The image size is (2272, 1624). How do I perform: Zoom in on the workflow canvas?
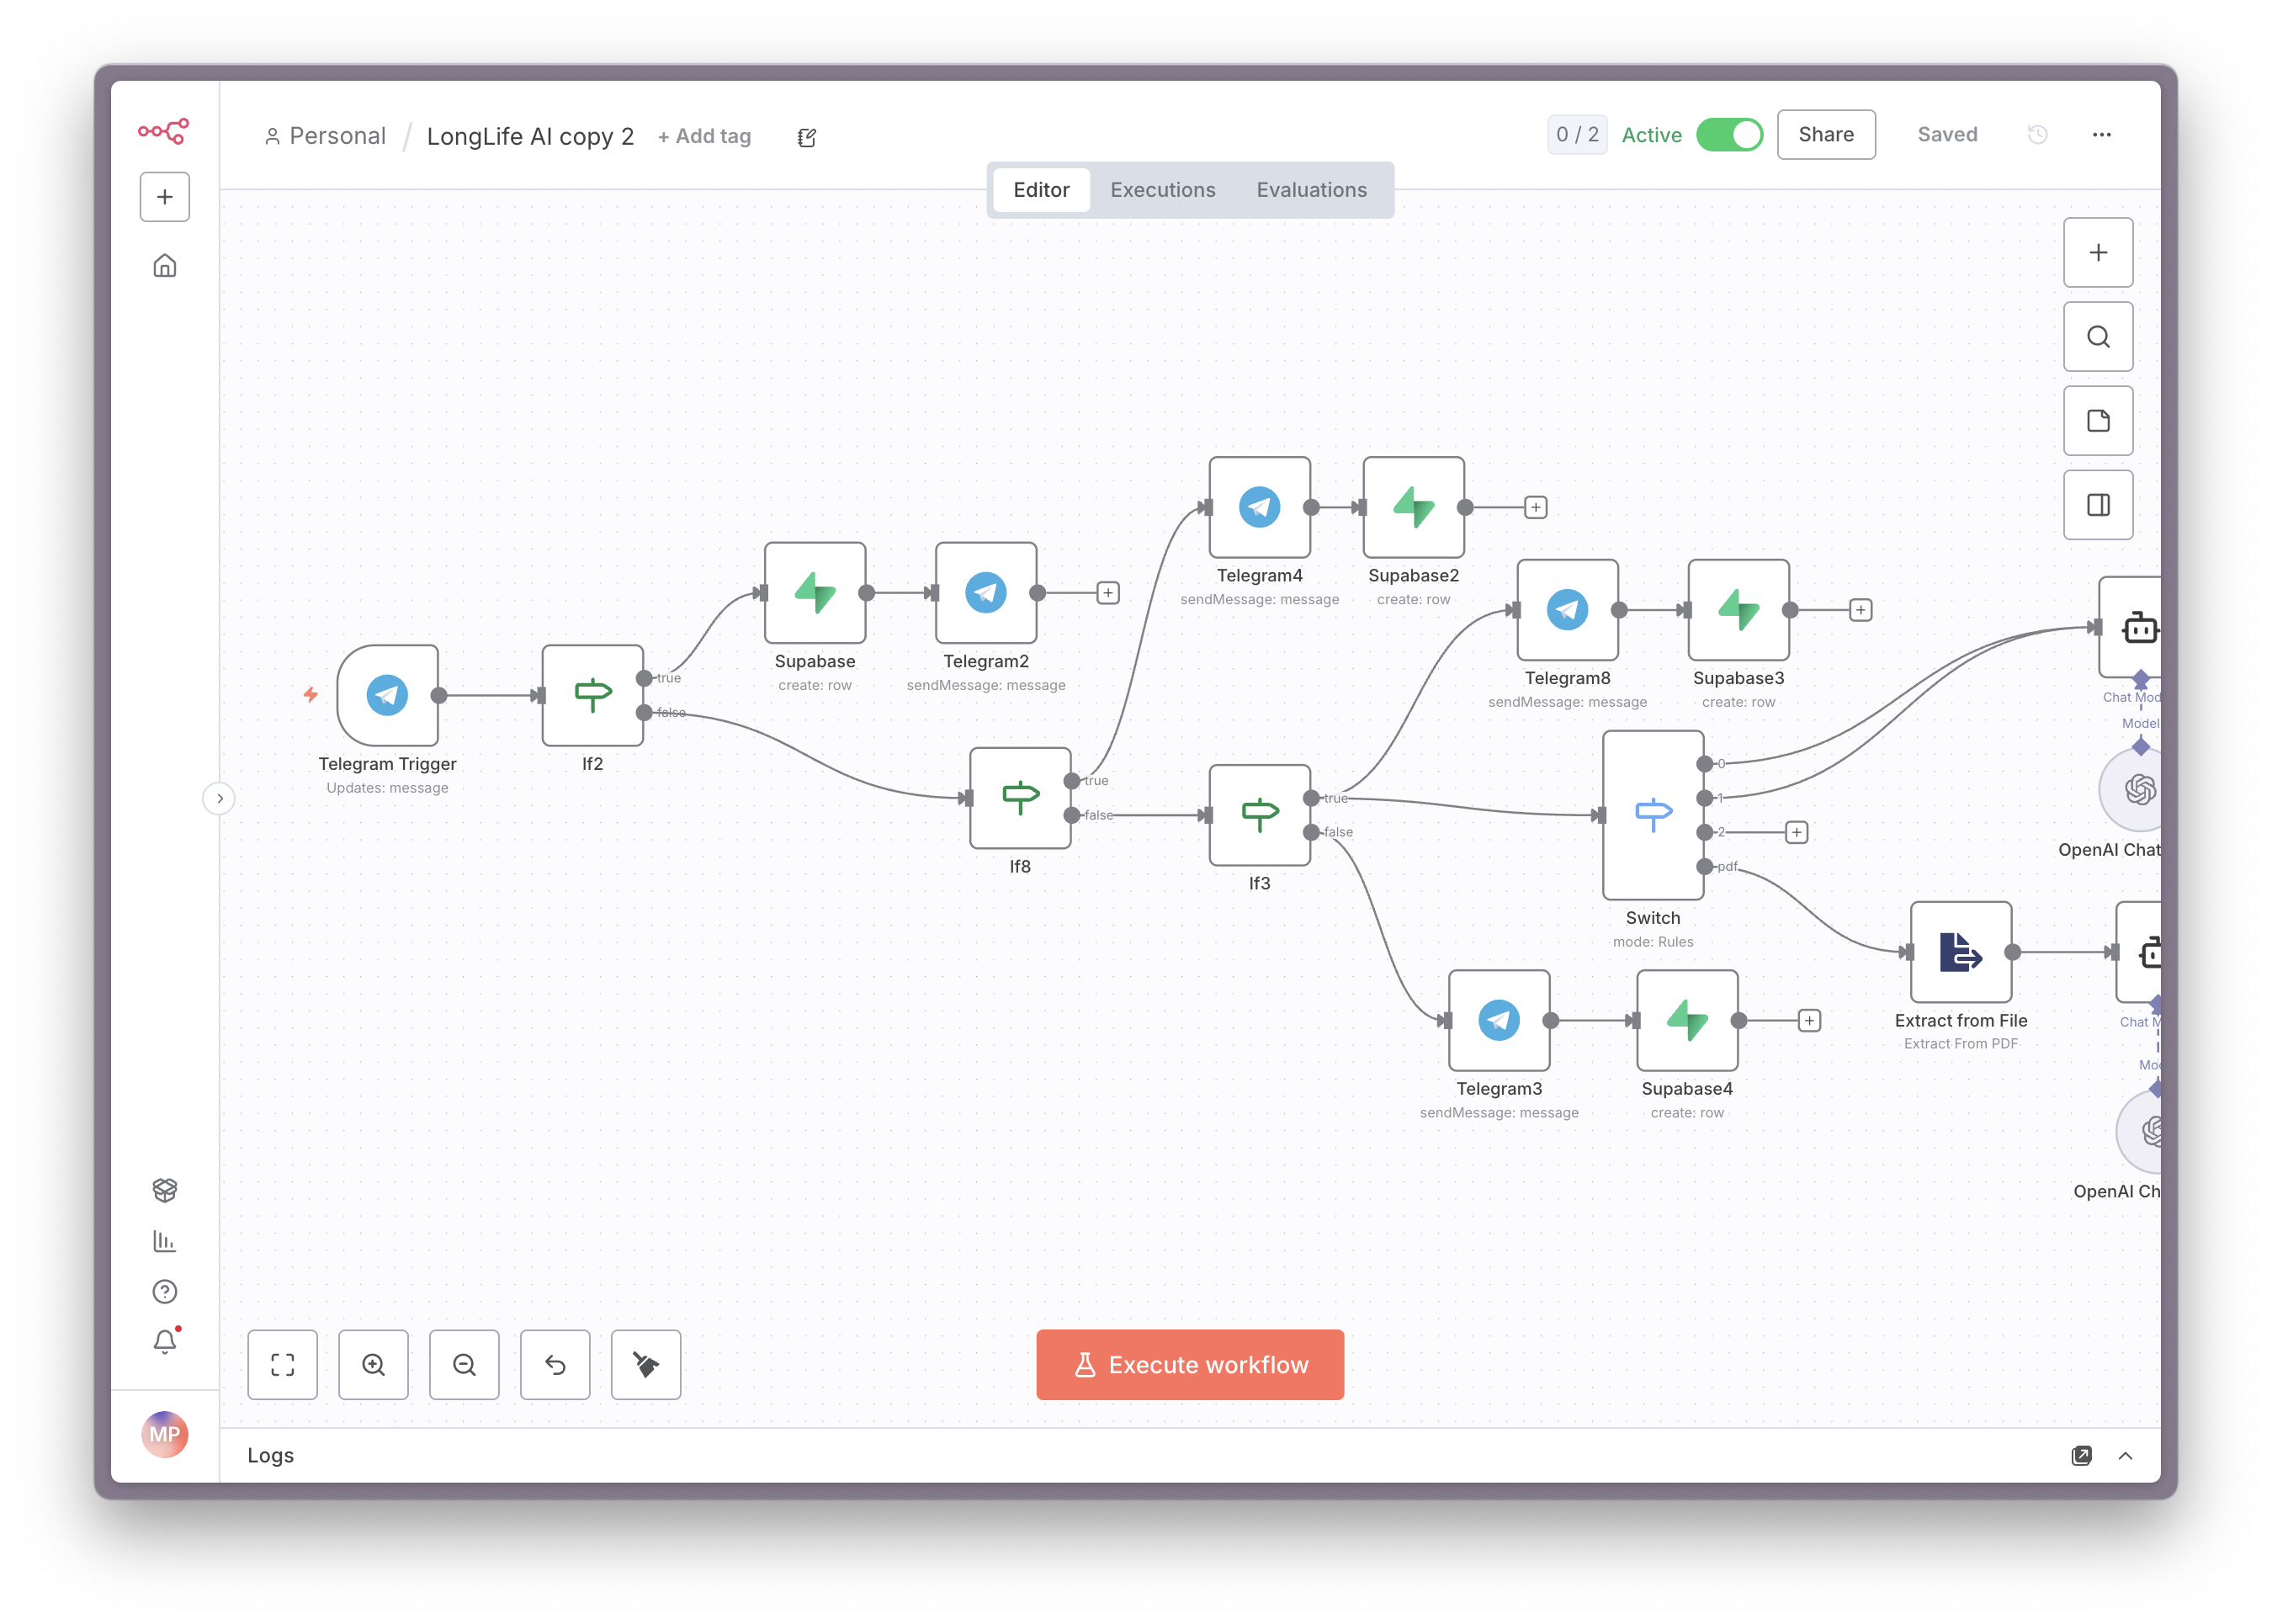pyautogui.click(x=373, y=1365)
